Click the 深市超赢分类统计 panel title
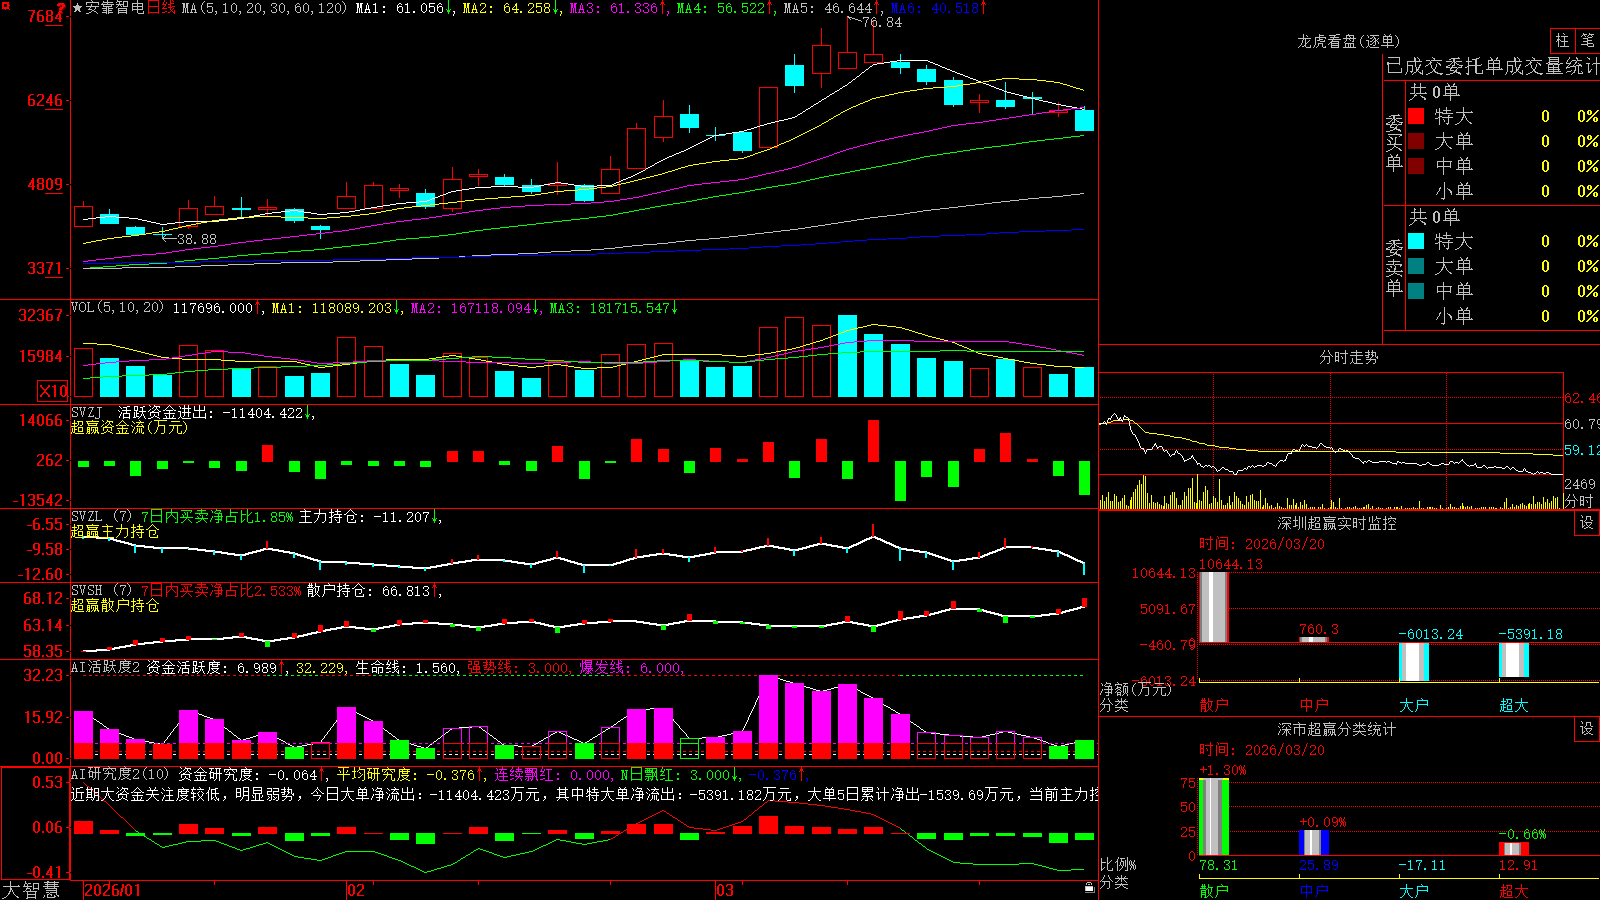 tap(1336, 729)
